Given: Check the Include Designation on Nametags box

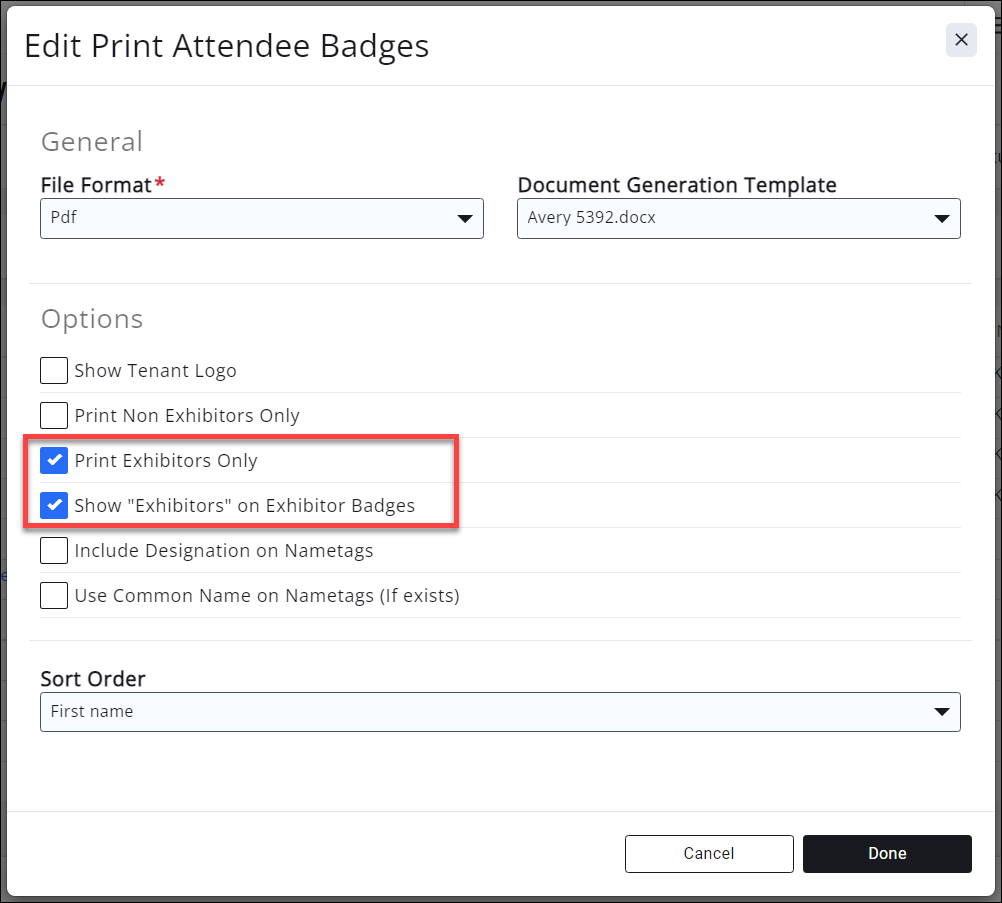Looking at the screenshot, I should [54, 550].
